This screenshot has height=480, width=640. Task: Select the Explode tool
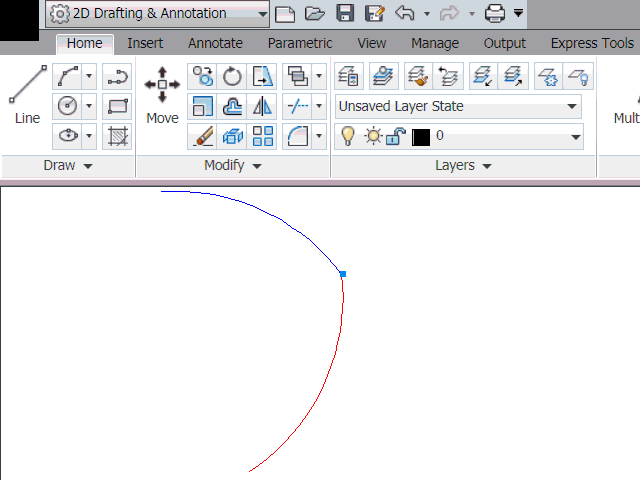pos(232,136)
